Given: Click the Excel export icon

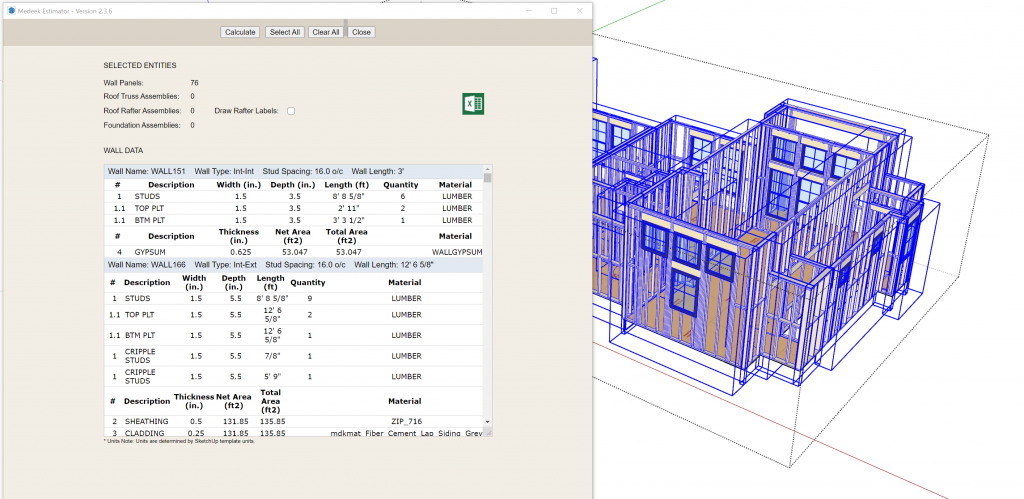Looking at the screenshot, I should (473, 104).
